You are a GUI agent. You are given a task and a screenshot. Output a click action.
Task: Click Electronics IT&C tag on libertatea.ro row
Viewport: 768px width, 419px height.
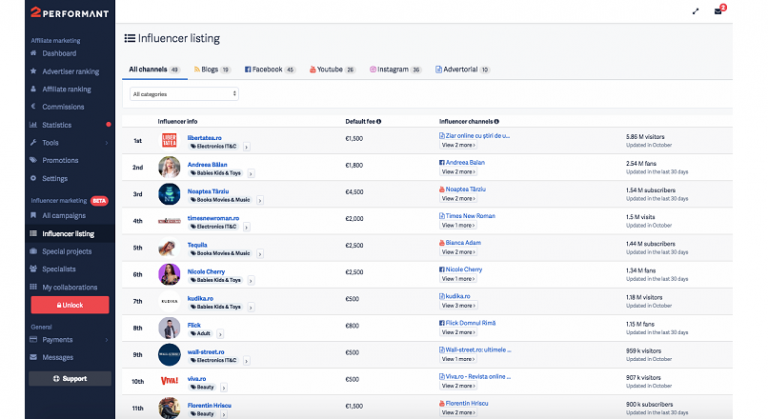pyautogui.click(x=214, y=147)
